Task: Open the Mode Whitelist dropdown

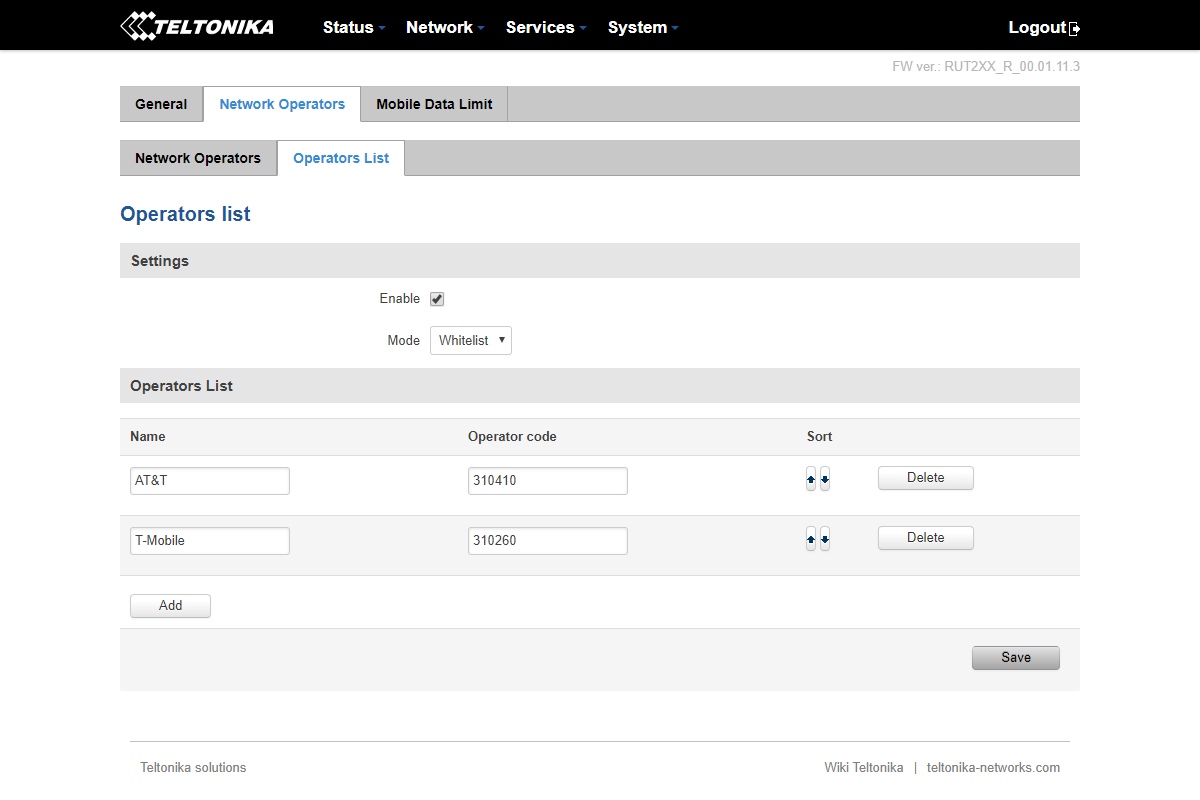Action: pyautogui.click(x=471, y=341)
